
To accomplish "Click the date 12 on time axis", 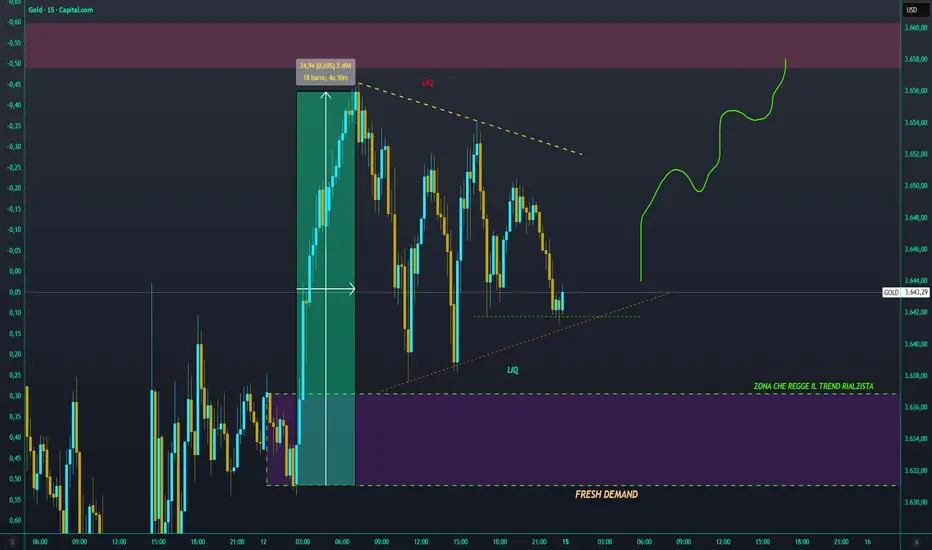I will tap(263, 542).
